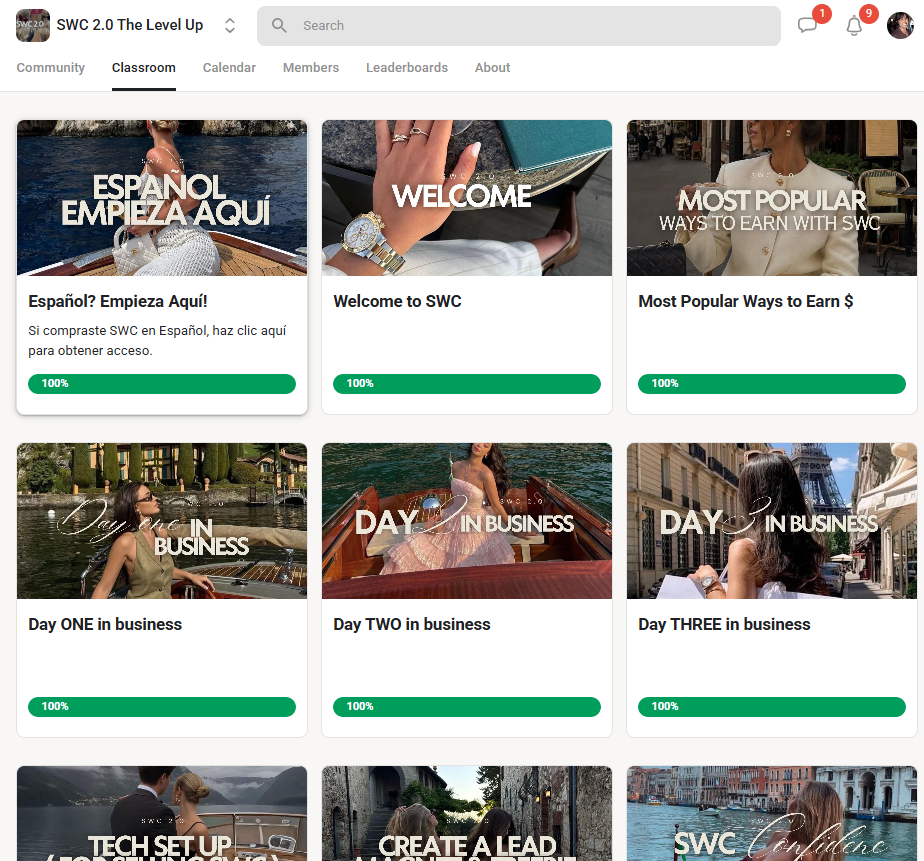Open the Day ONE in business thumbnail
Image resolution: width=924 pixels, height=861 pixels.
click(162, 521)
